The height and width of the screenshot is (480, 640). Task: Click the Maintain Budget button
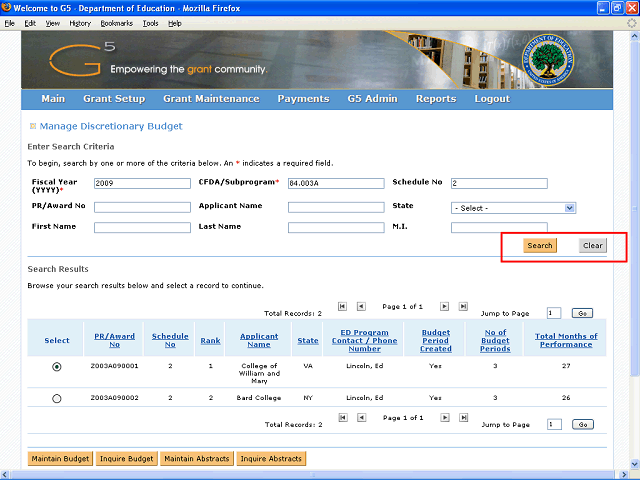tap(60, 459)
